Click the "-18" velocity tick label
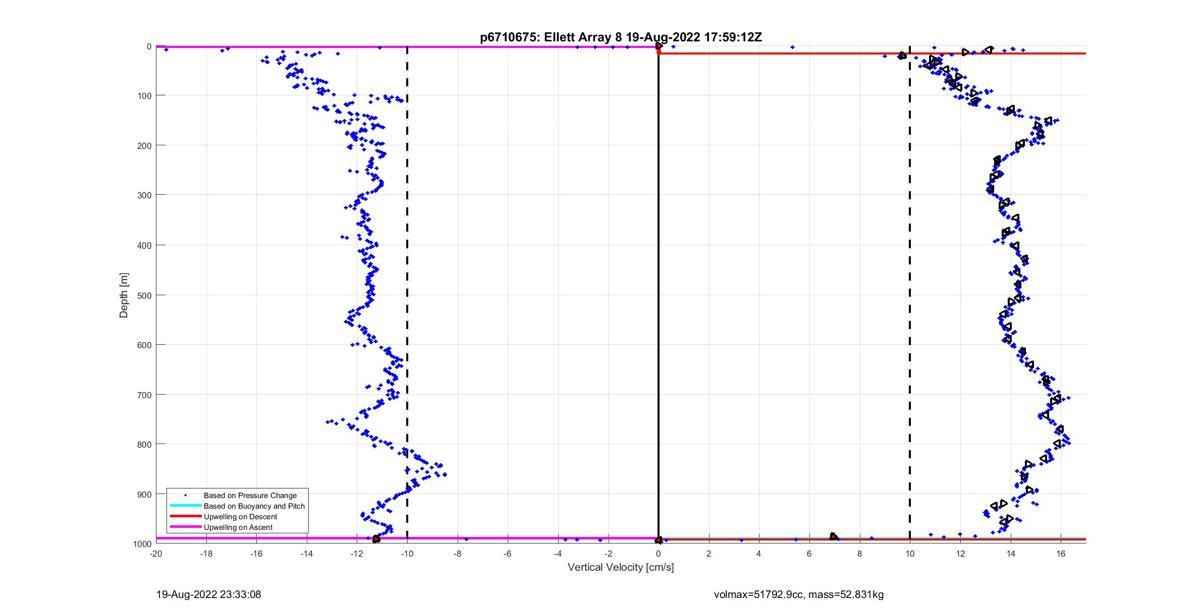Image resolution: width=1200 pixels, height=611 pixels. click(206, 553)
